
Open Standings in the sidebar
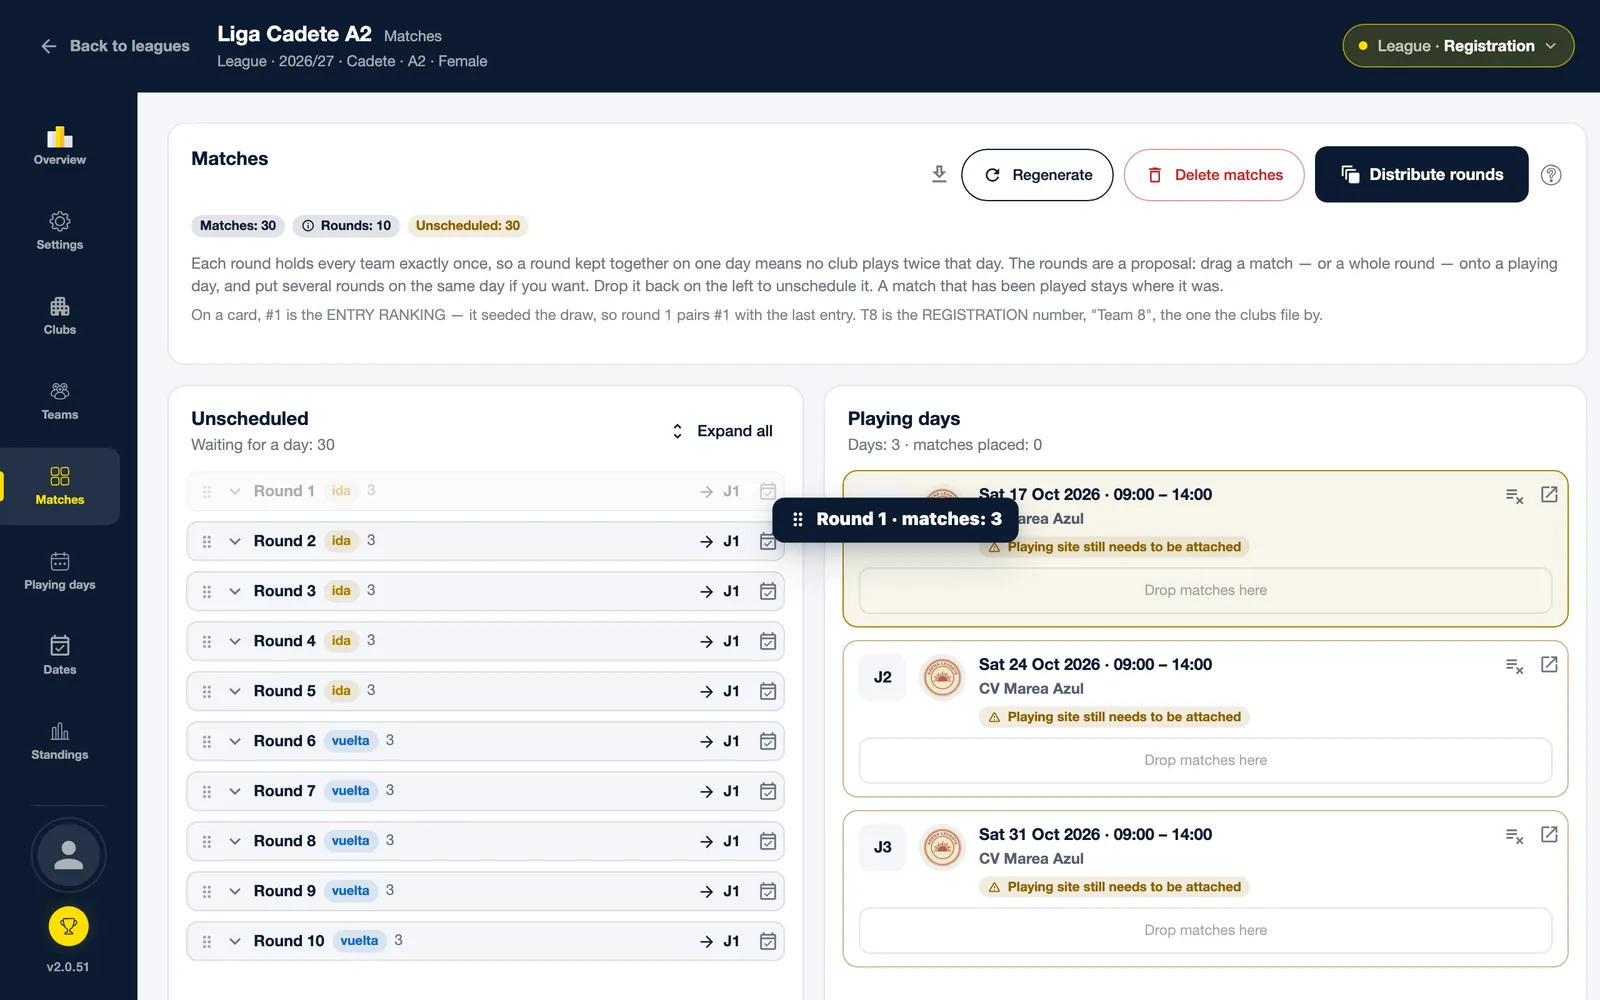click(60, 741)
